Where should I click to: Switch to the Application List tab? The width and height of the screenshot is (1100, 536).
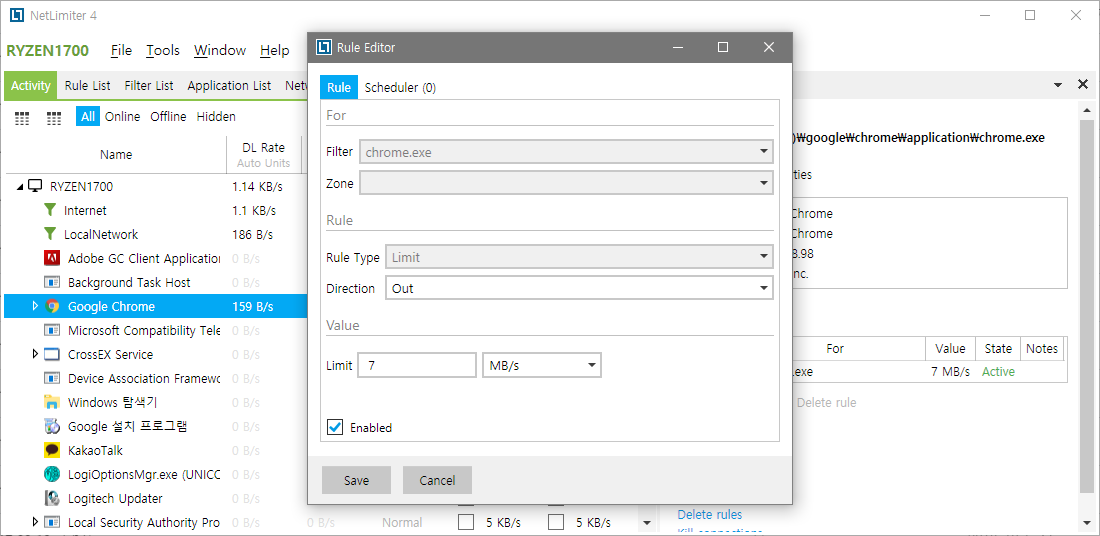229,86
